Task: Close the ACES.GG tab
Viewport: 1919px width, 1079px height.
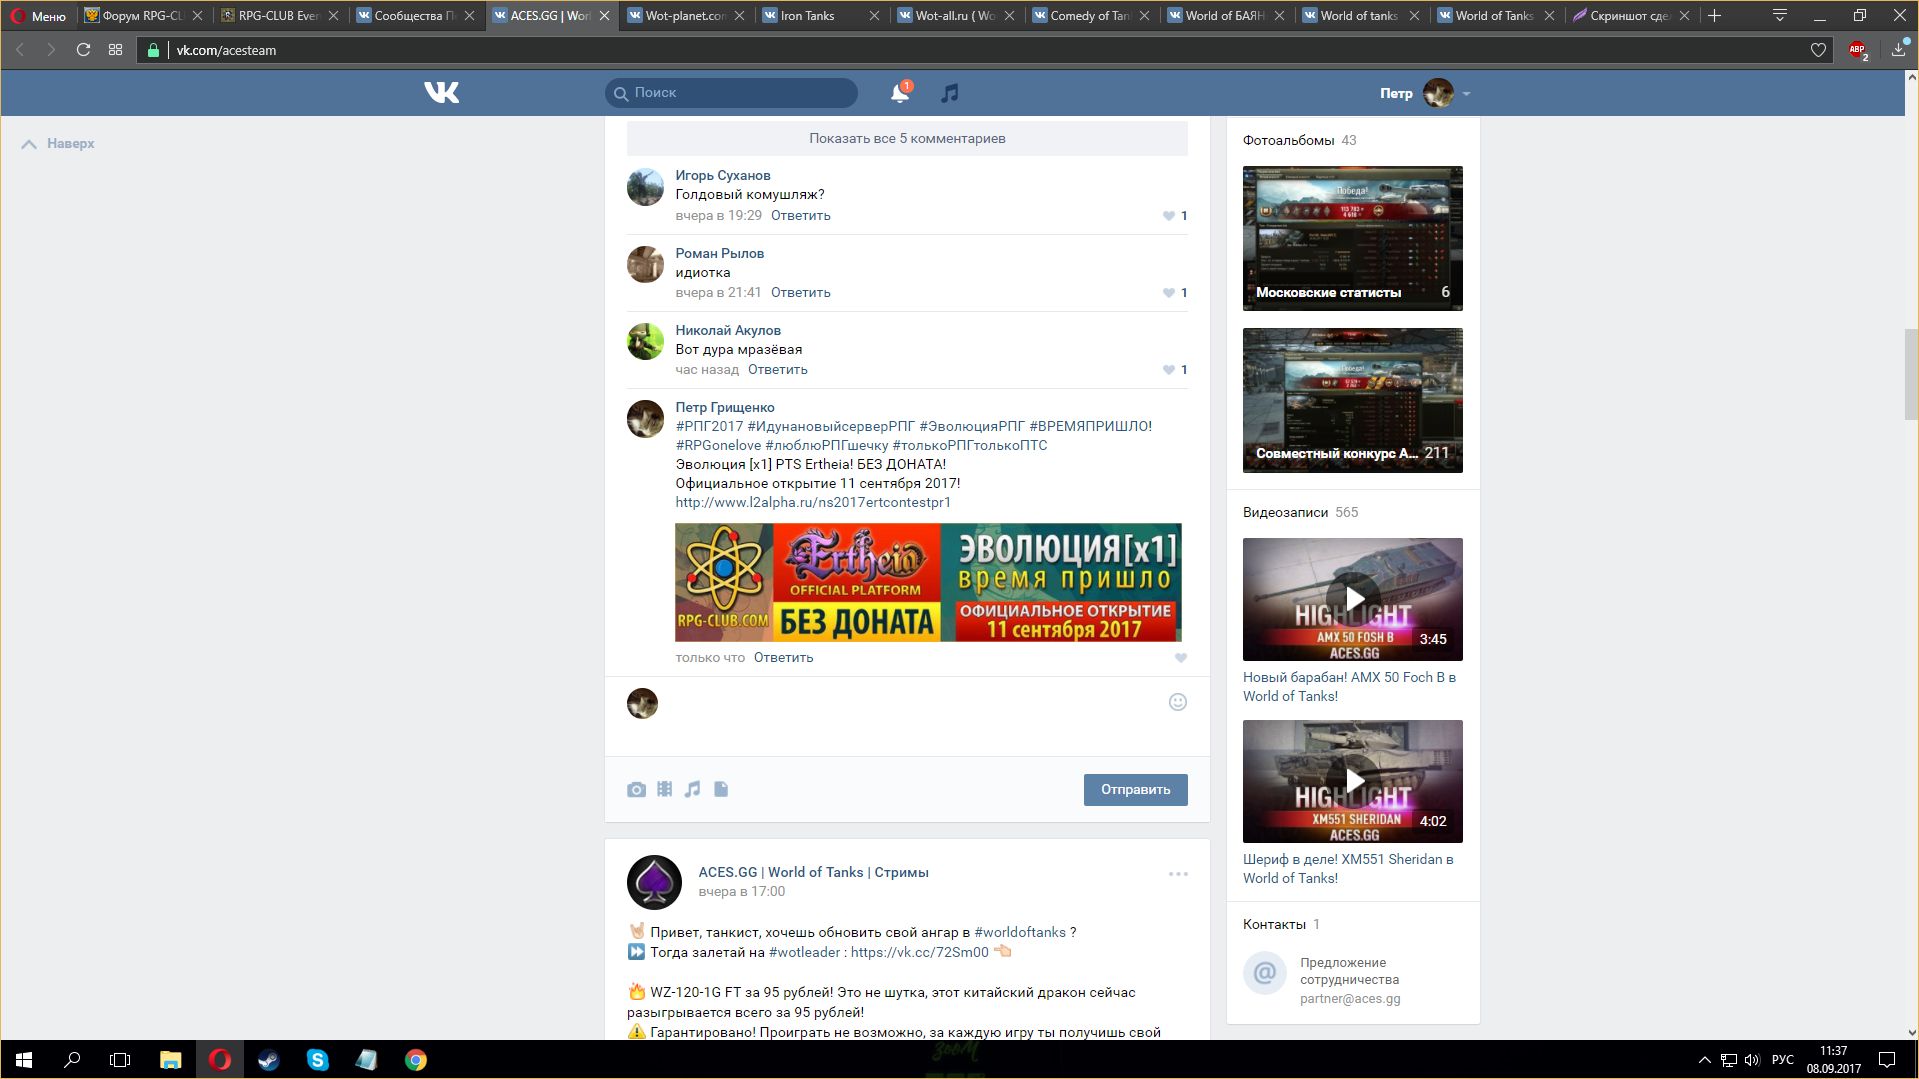Action: pyautogui.click(x=604, y=16)
